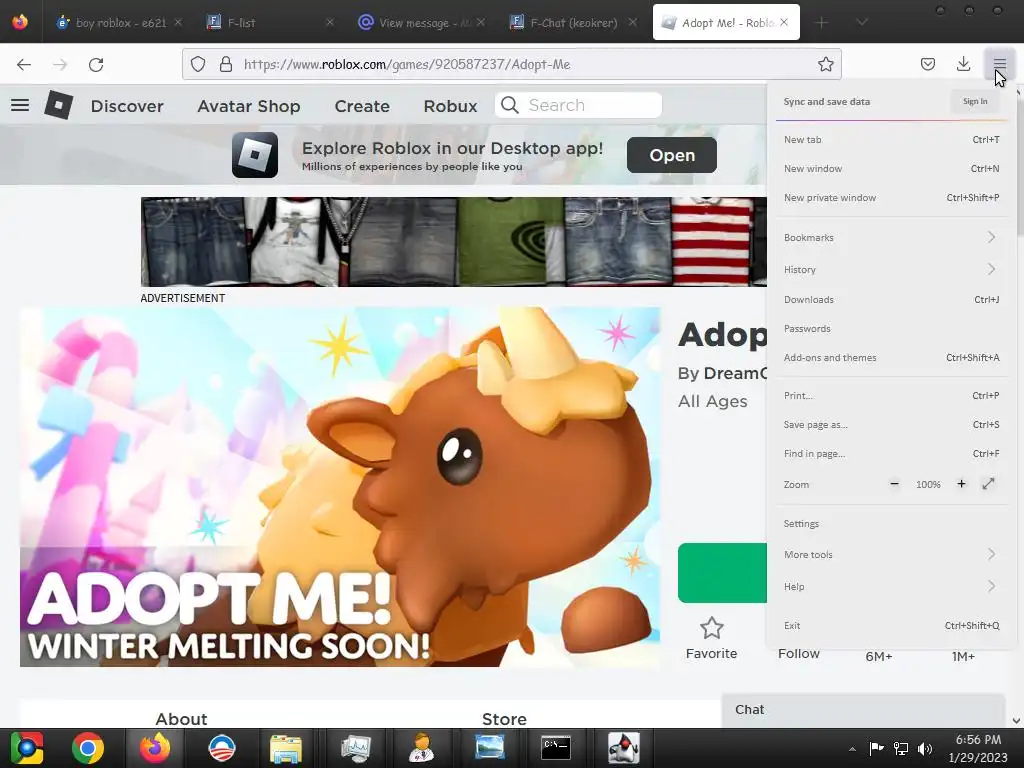1024x768 pixels.
Task: Click the site security padlock icon
Action: tap(226, 64)
